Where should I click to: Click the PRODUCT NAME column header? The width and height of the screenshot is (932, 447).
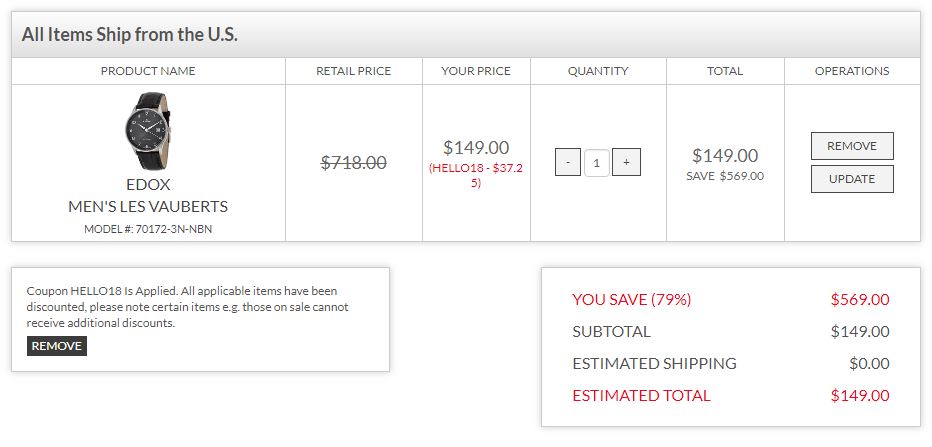pyautogui.click(x=148, y=71)
